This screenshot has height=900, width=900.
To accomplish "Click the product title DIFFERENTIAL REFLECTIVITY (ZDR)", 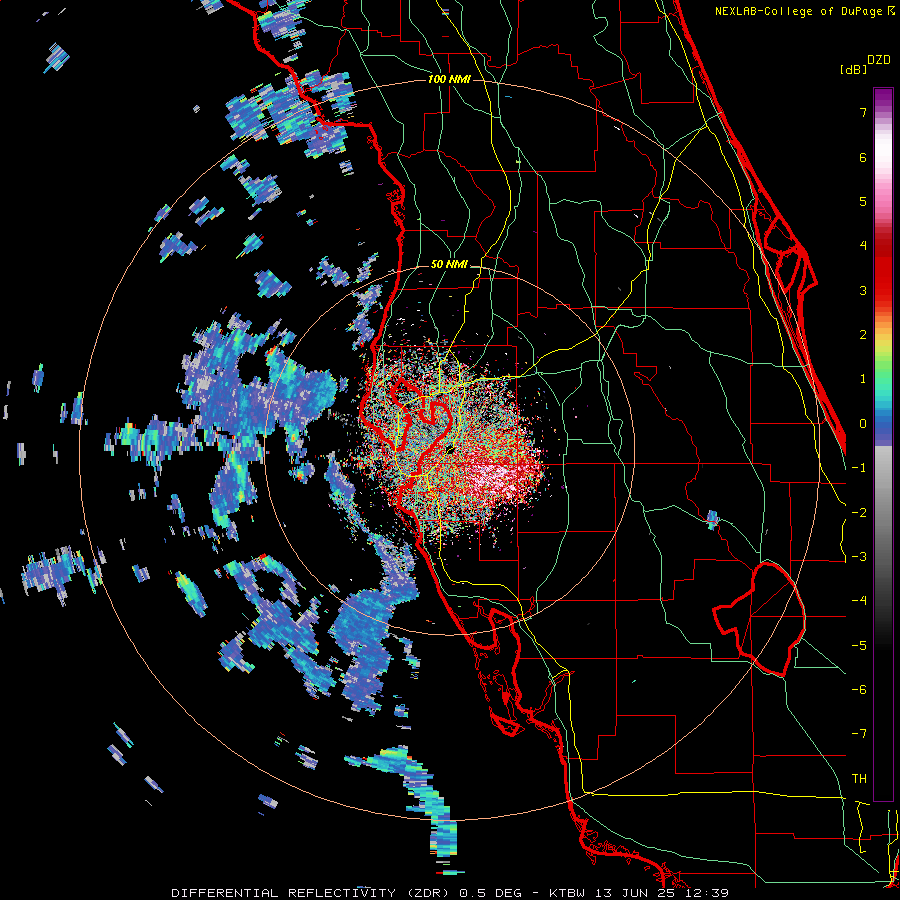I will pos(311,893).
